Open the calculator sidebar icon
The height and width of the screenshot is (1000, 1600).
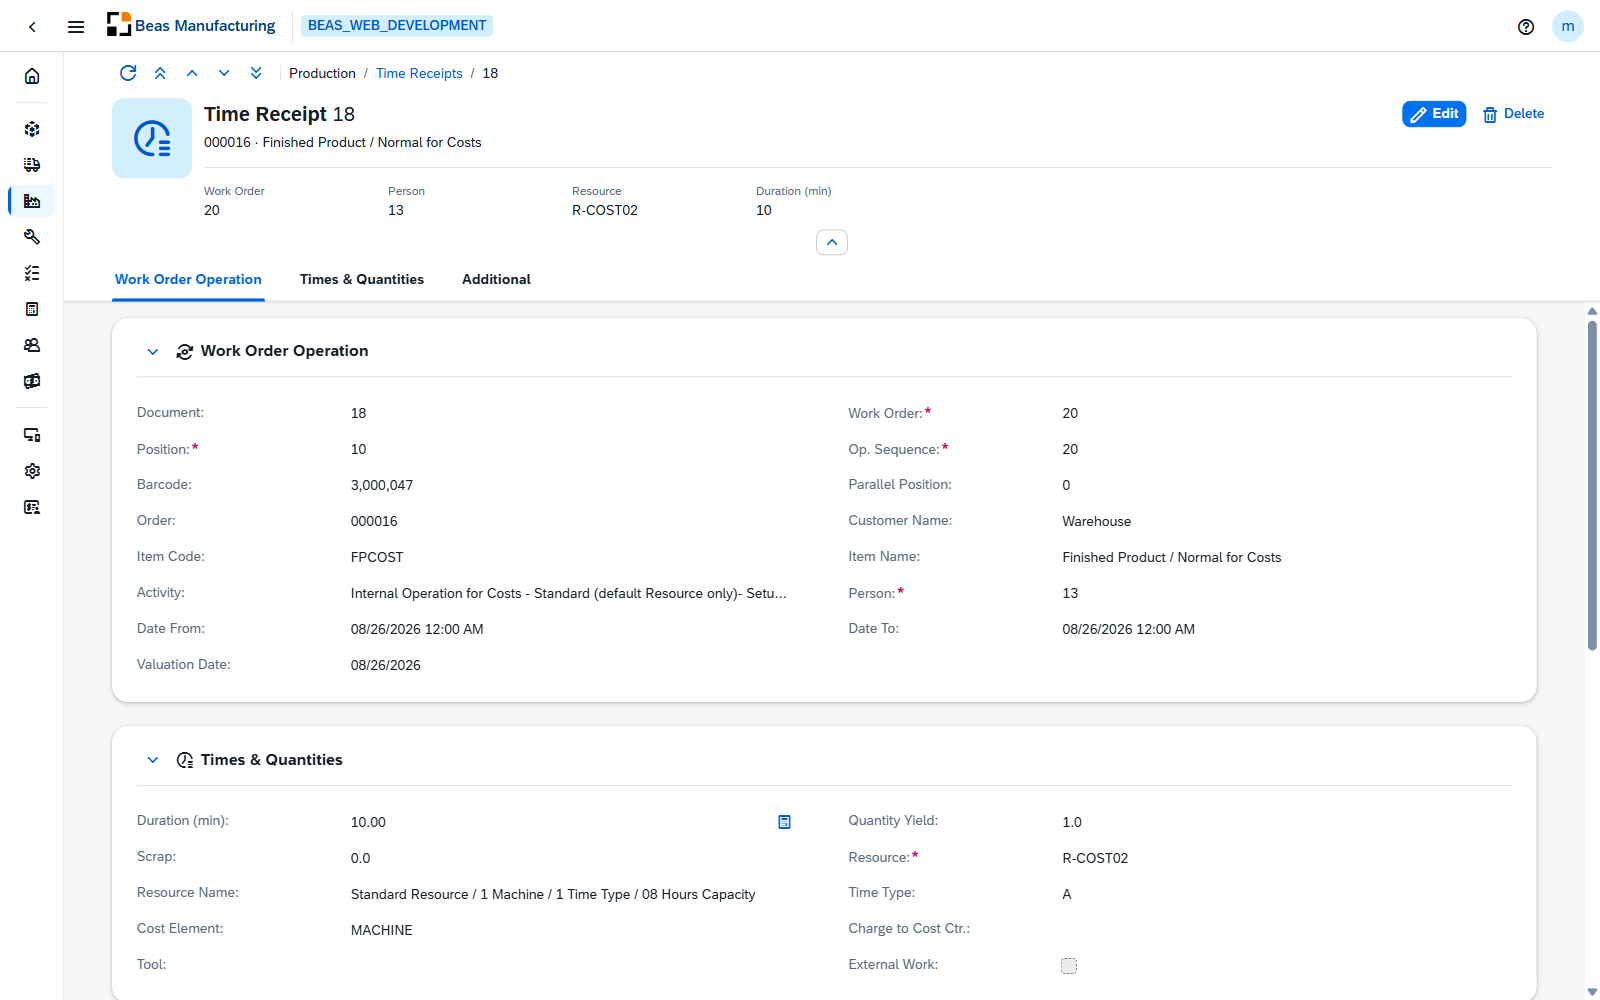point(32,309)
